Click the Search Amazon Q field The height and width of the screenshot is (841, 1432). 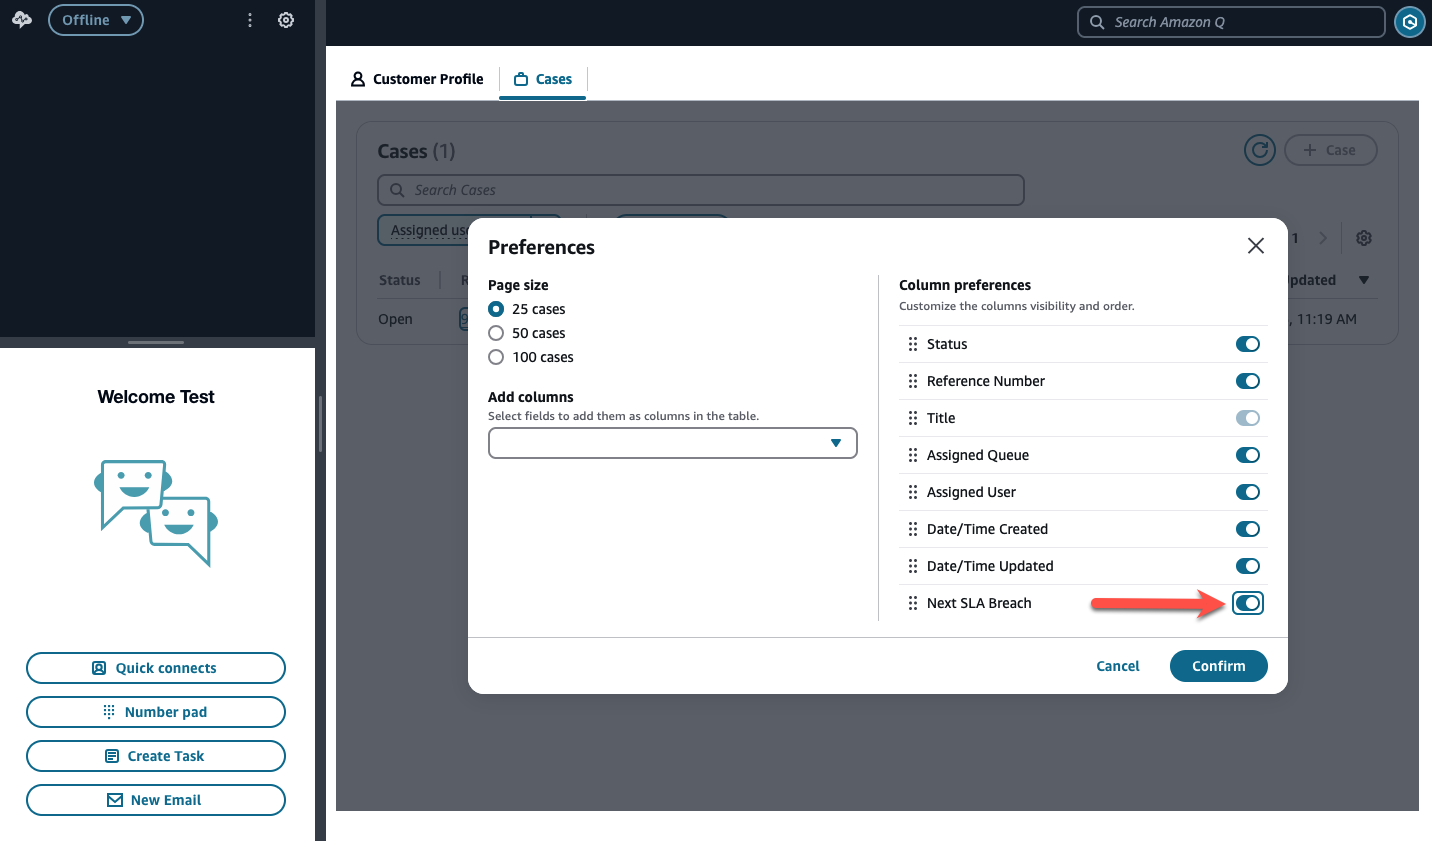click(1230, 22)
